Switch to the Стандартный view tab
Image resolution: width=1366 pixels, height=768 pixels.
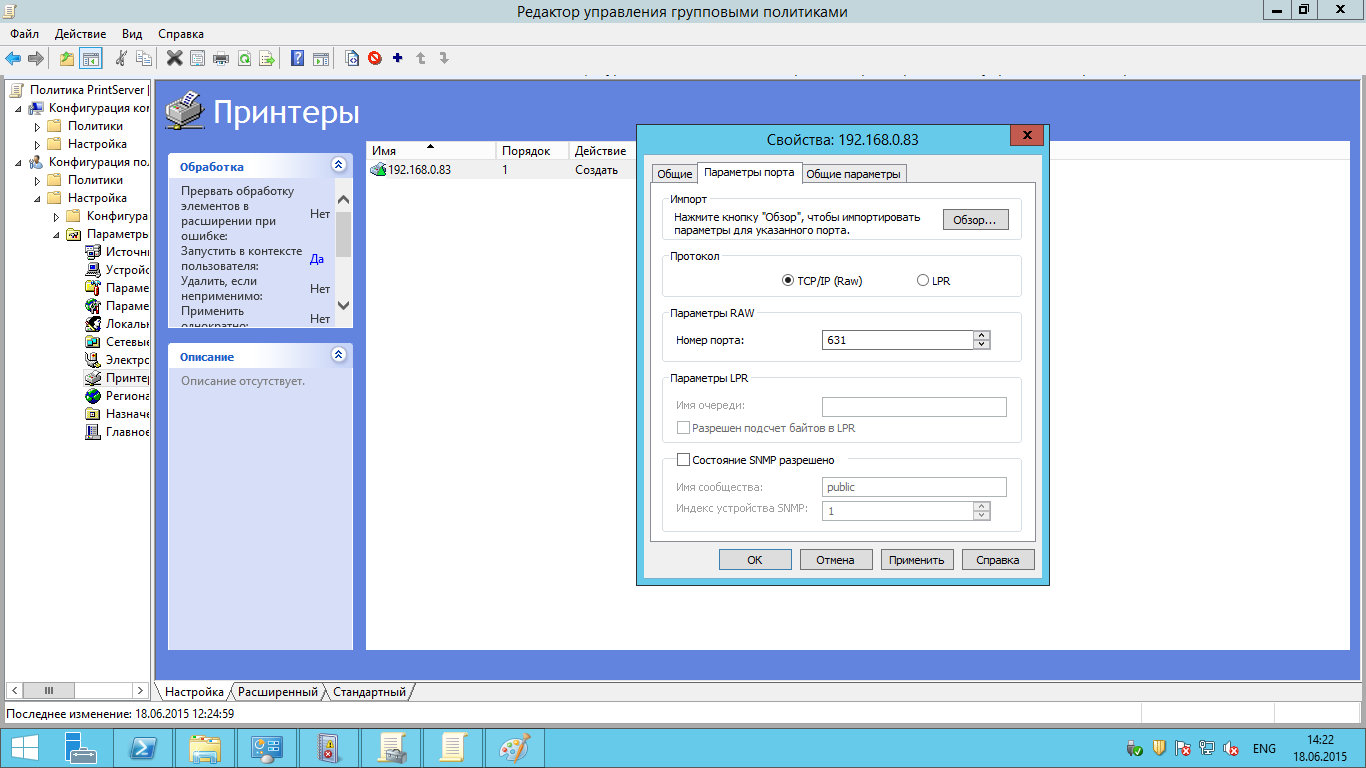point(369,692)
